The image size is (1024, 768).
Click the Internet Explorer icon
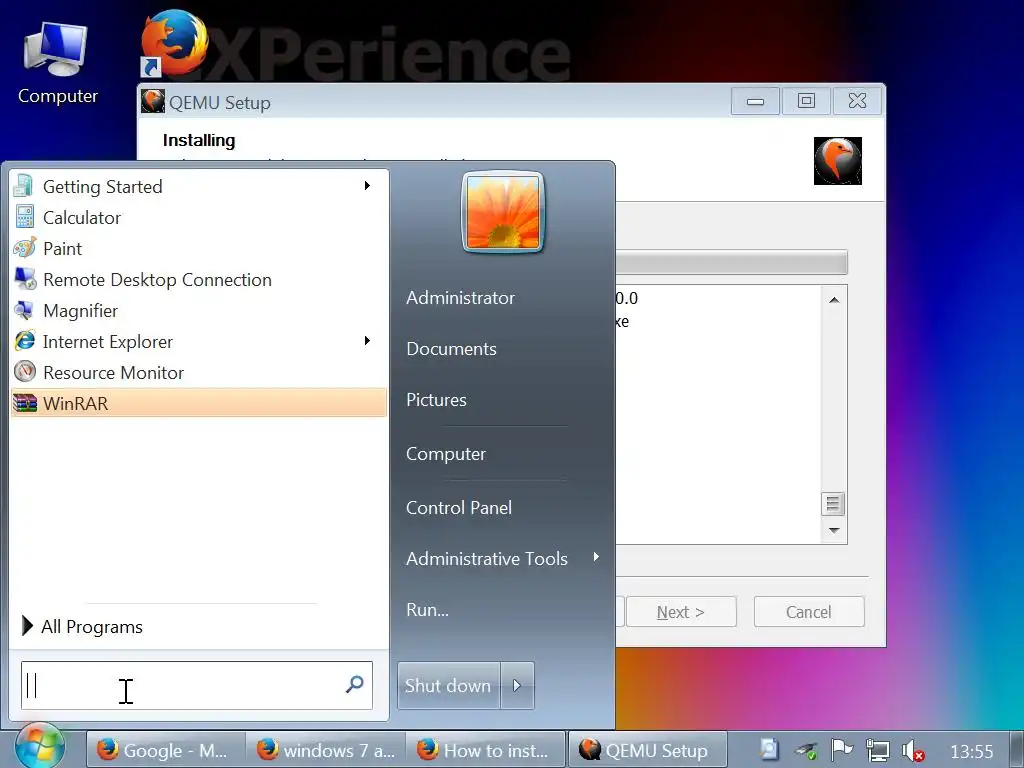pyautogui.click(x=24, y=342)
